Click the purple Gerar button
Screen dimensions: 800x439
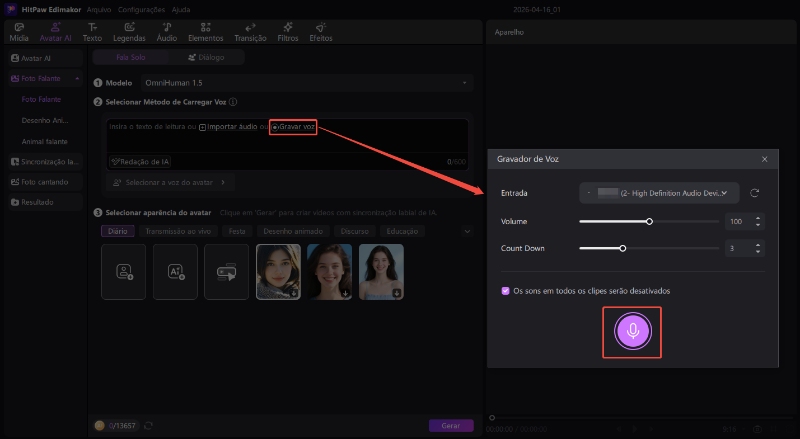[x=450, y=425]
